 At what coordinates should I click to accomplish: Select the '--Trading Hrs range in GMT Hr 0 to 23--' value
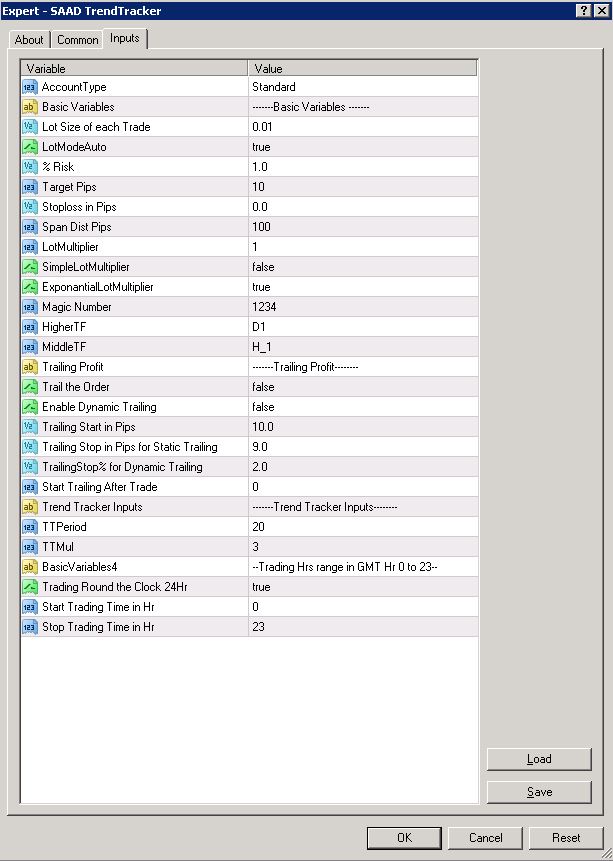pos(345,567)
